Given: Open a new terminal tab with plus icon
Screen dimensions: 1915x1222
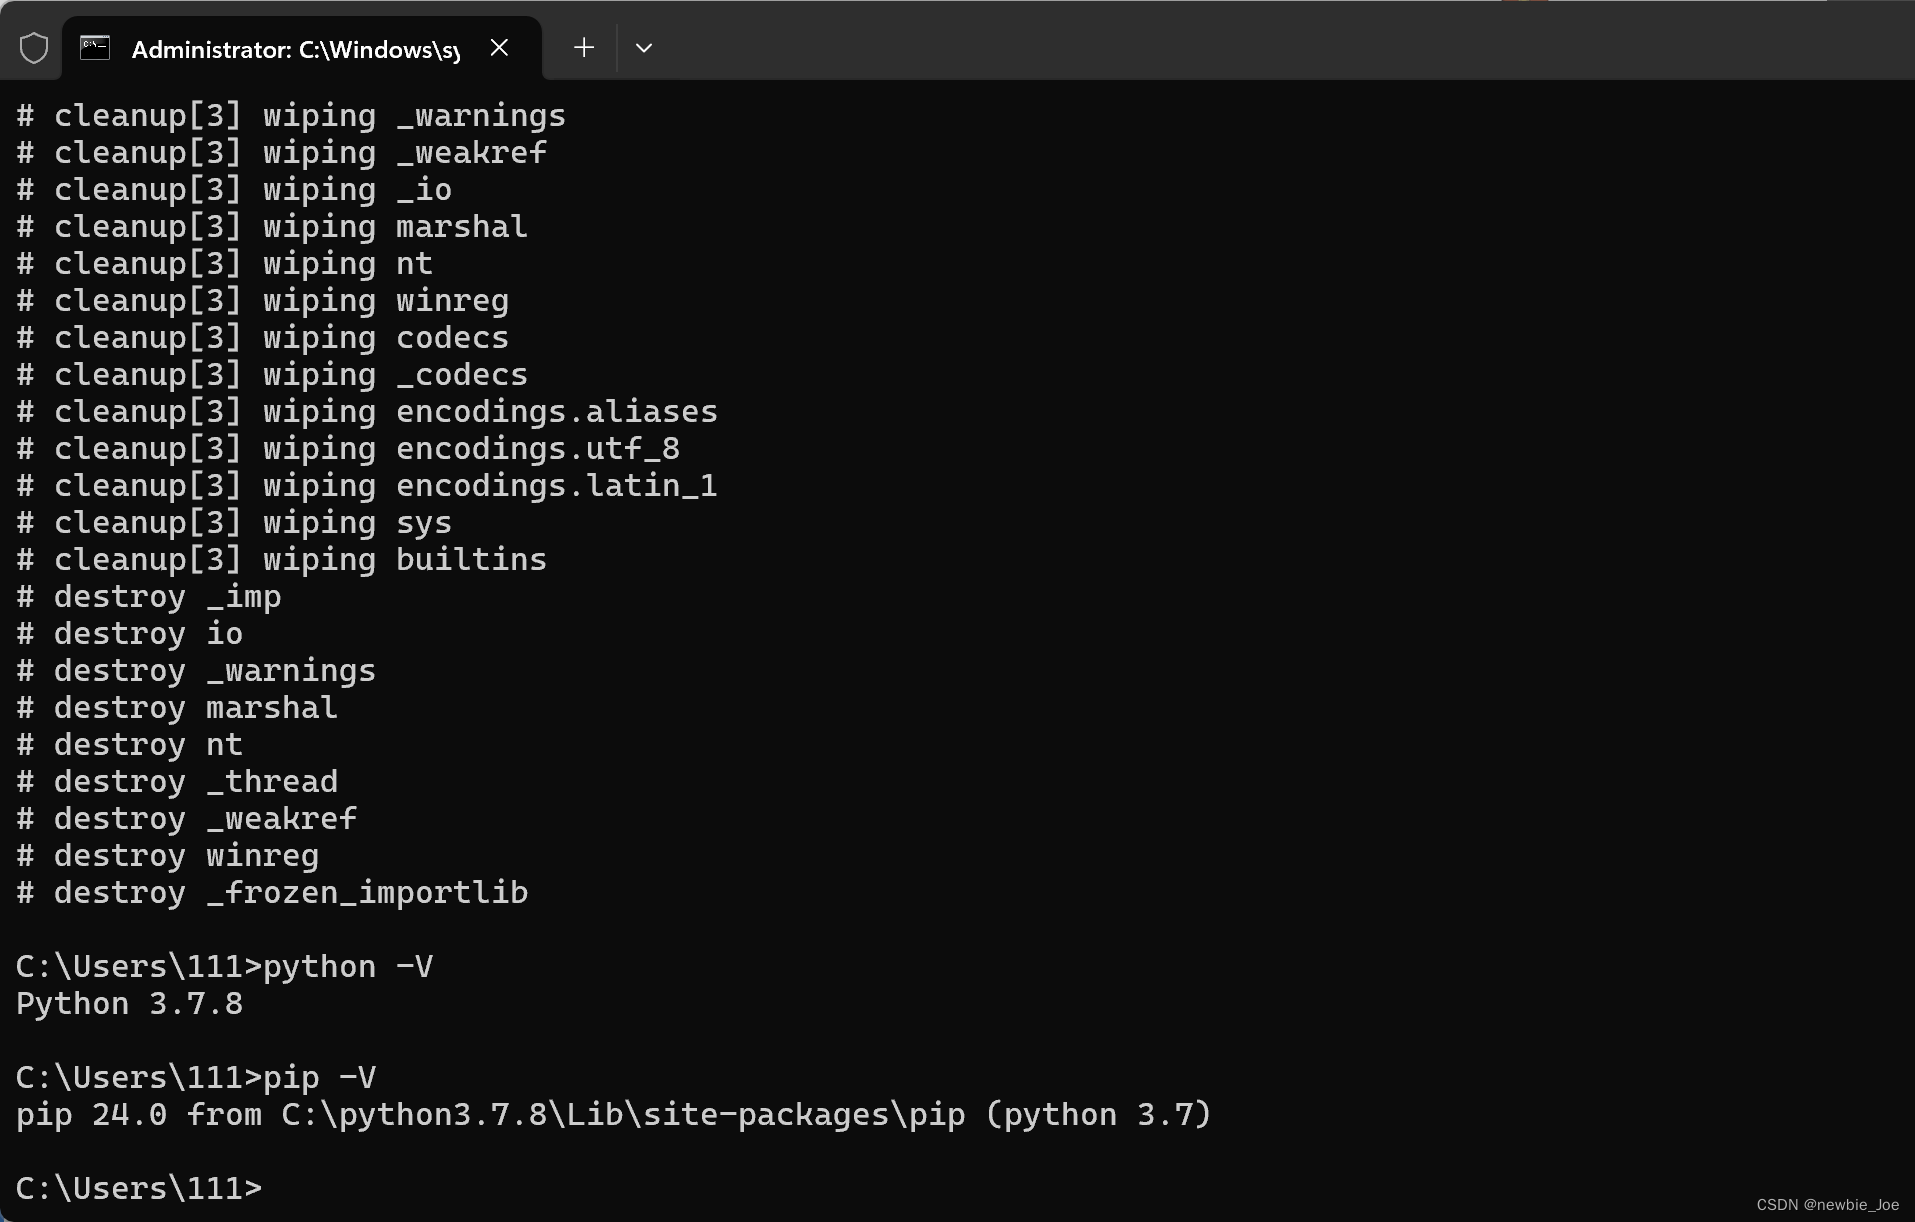Looking at the screenshot, I should tap(583, 47).
